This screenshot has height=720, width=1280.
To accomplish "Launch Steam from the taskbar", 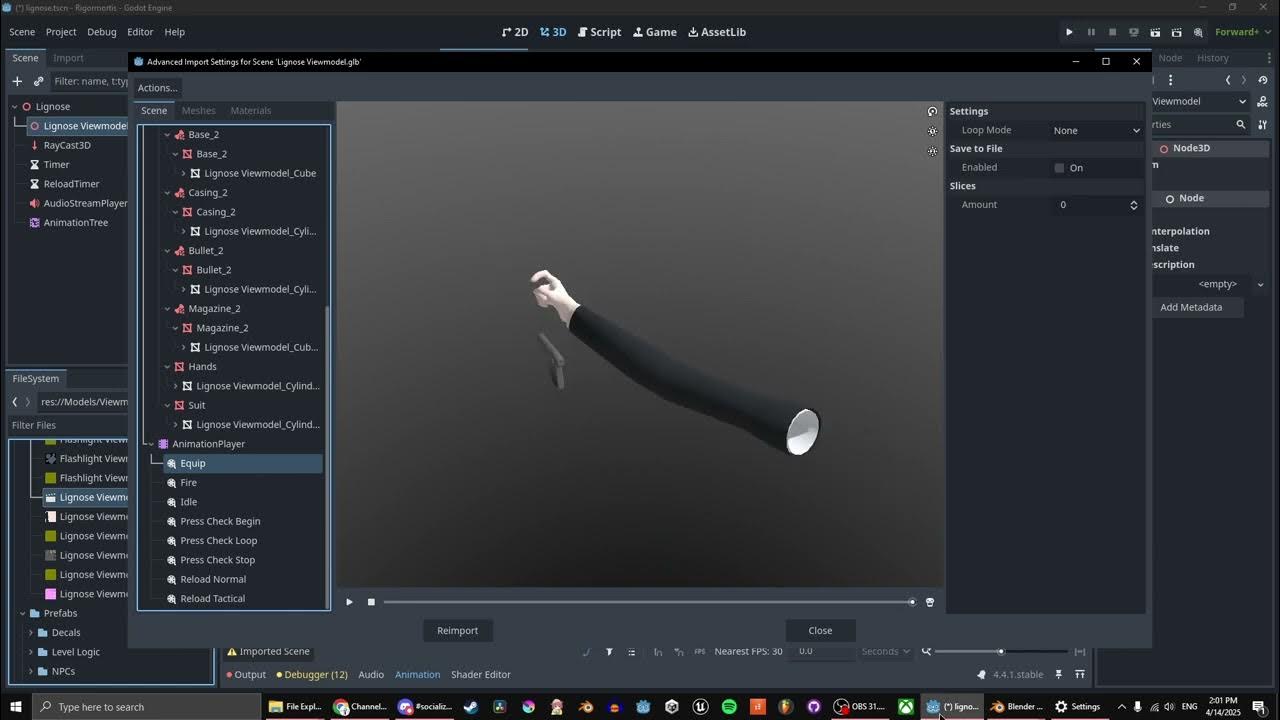I will click(471, 707).
